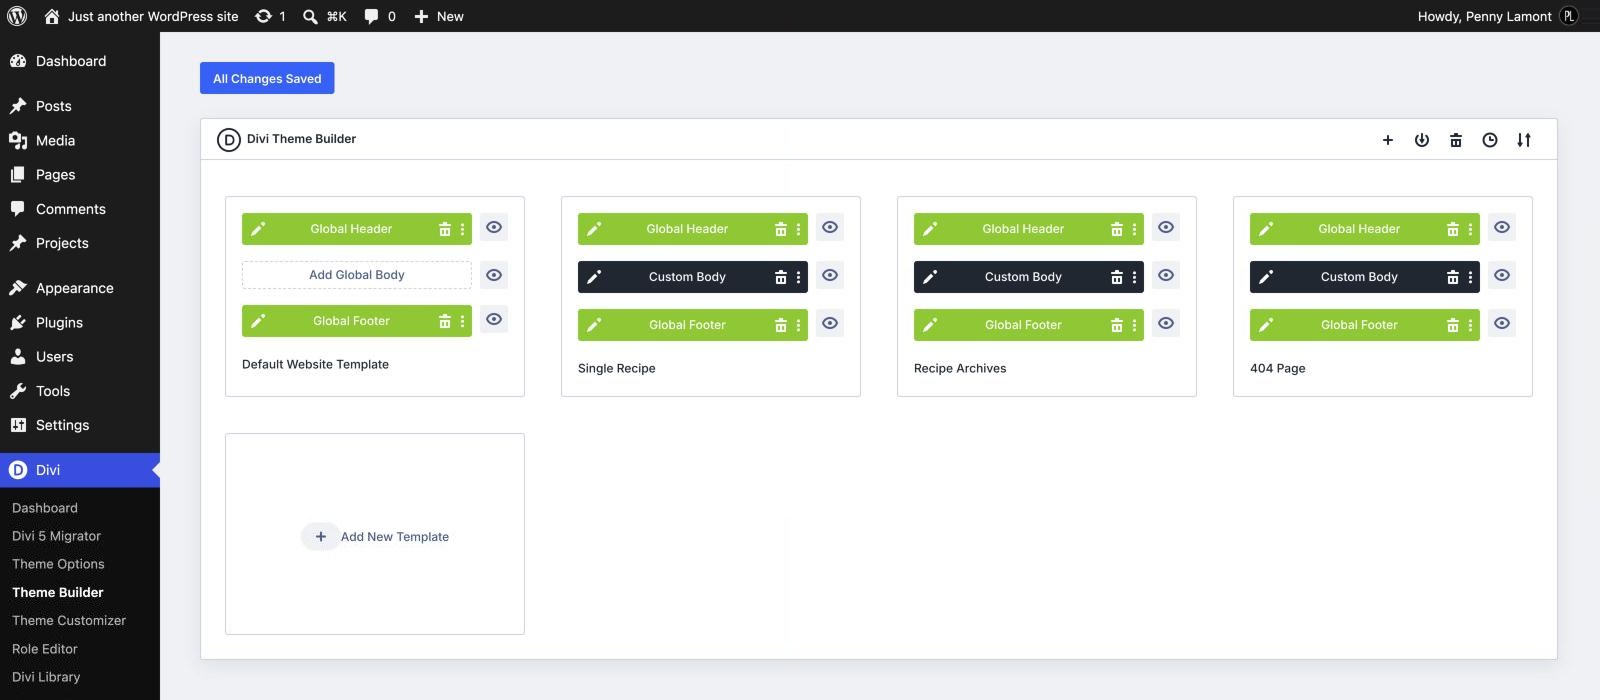Toggle visibility of Default Website Template footer
The image size is (1600, 700).
coord(494,319)
